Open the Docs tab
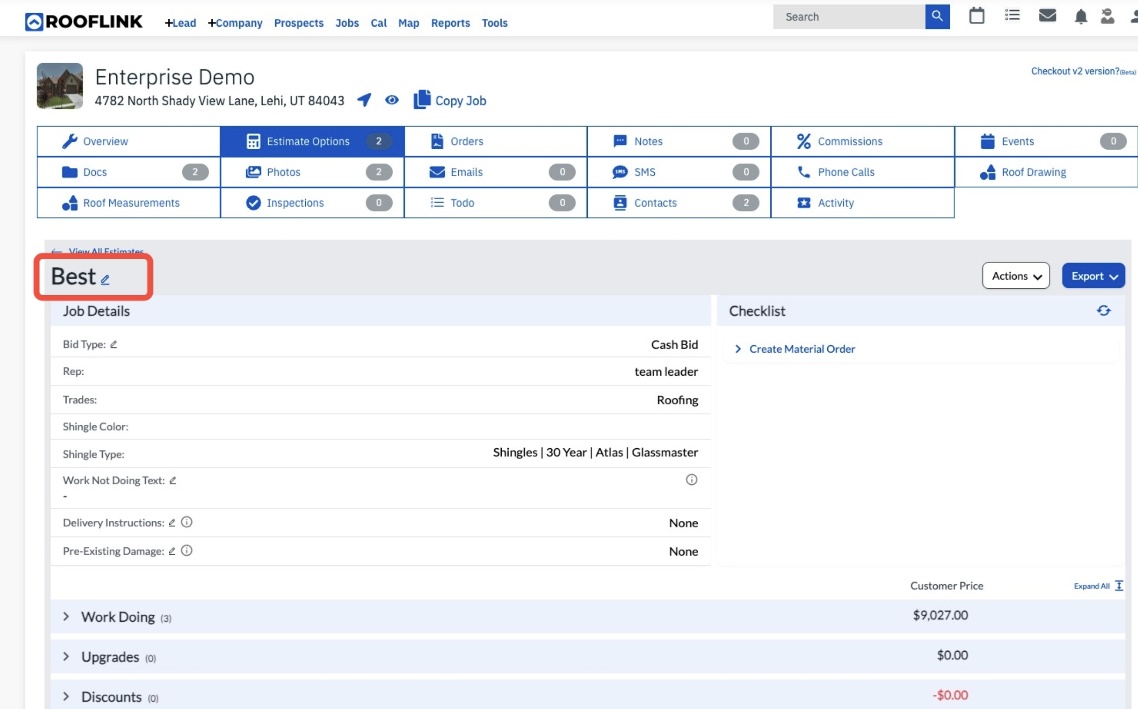Viewport: 1138px width, 709px height. (128, 172)
